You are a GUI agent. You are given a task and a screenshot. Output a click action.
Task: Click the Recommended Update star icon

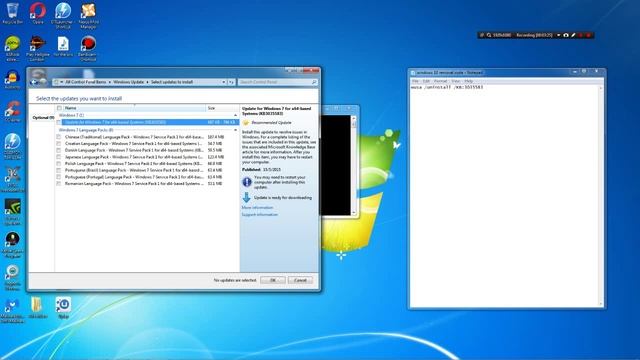coord(246,122)
